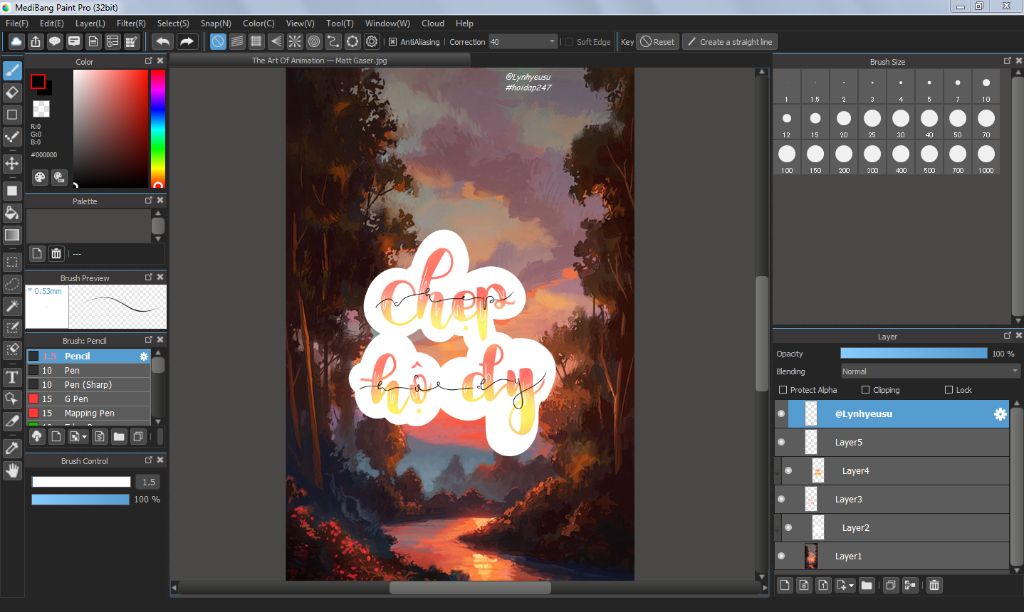Switch to The Art Of Animation tab
Image resolution: width=1024 pixels, height=612 pixels.
320,60
